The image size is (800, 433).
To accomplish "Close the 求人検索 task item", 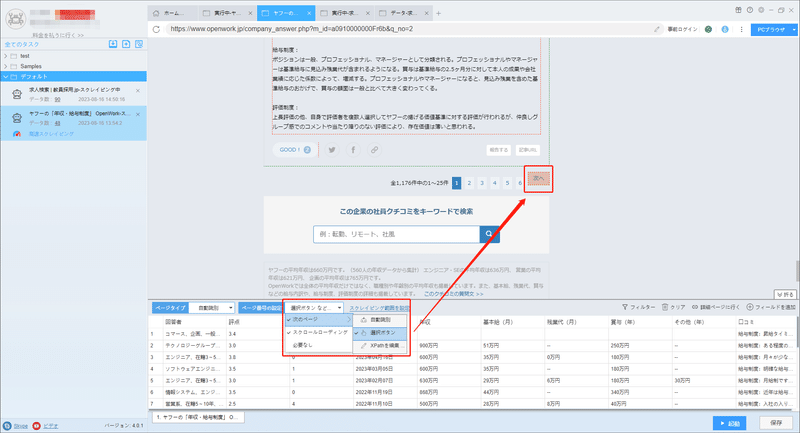I will click(138, 91).
